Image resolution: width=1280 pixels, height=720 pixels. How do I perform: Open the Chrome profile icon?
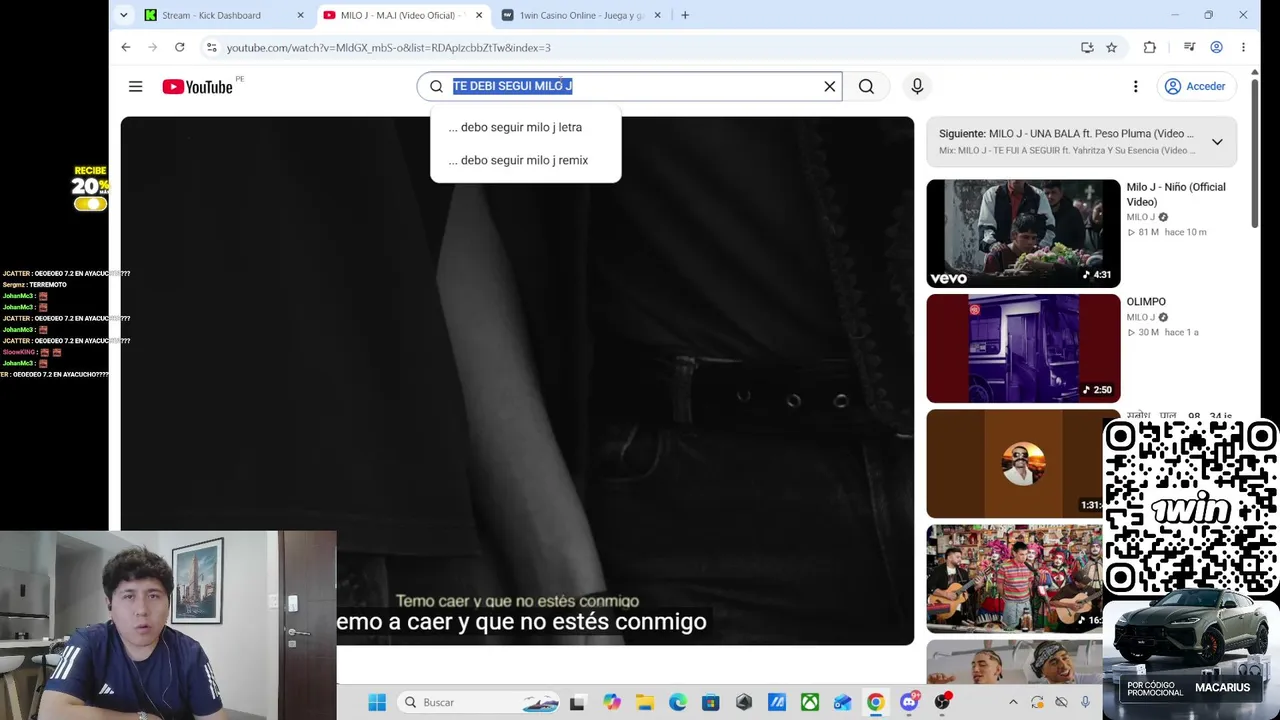pos(1216,47)
